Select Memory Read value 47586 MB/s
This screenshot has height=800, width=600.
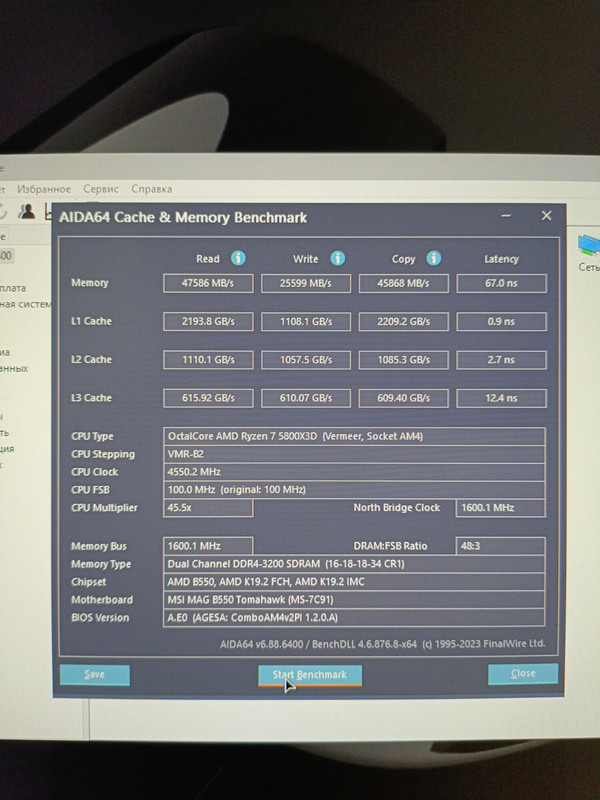tap(208, 283)
